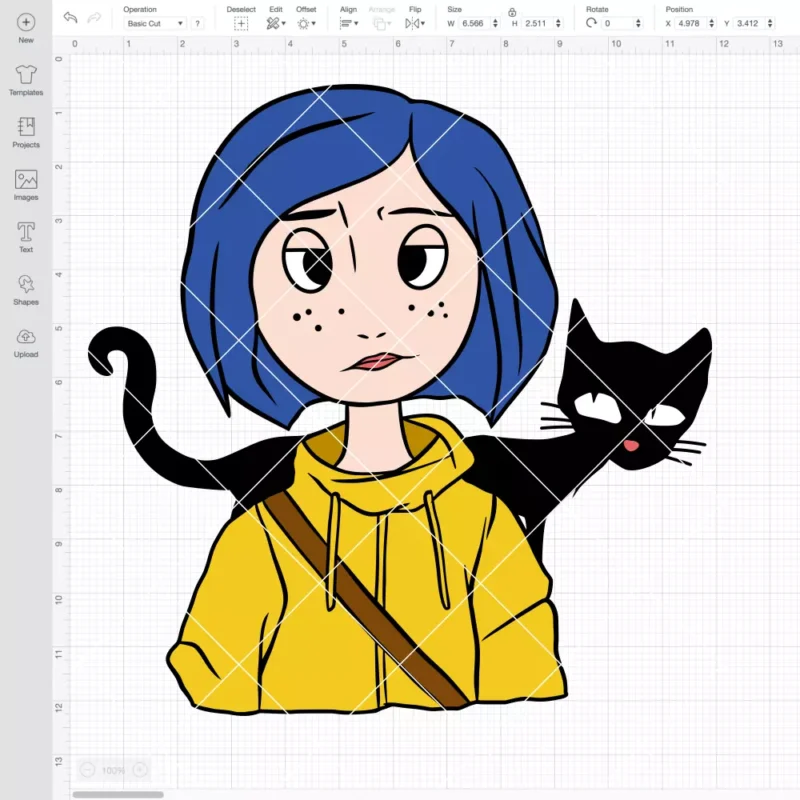Expand the Offset options
Image resolution: width=800 pixels, height=800 pixels.
307,23
